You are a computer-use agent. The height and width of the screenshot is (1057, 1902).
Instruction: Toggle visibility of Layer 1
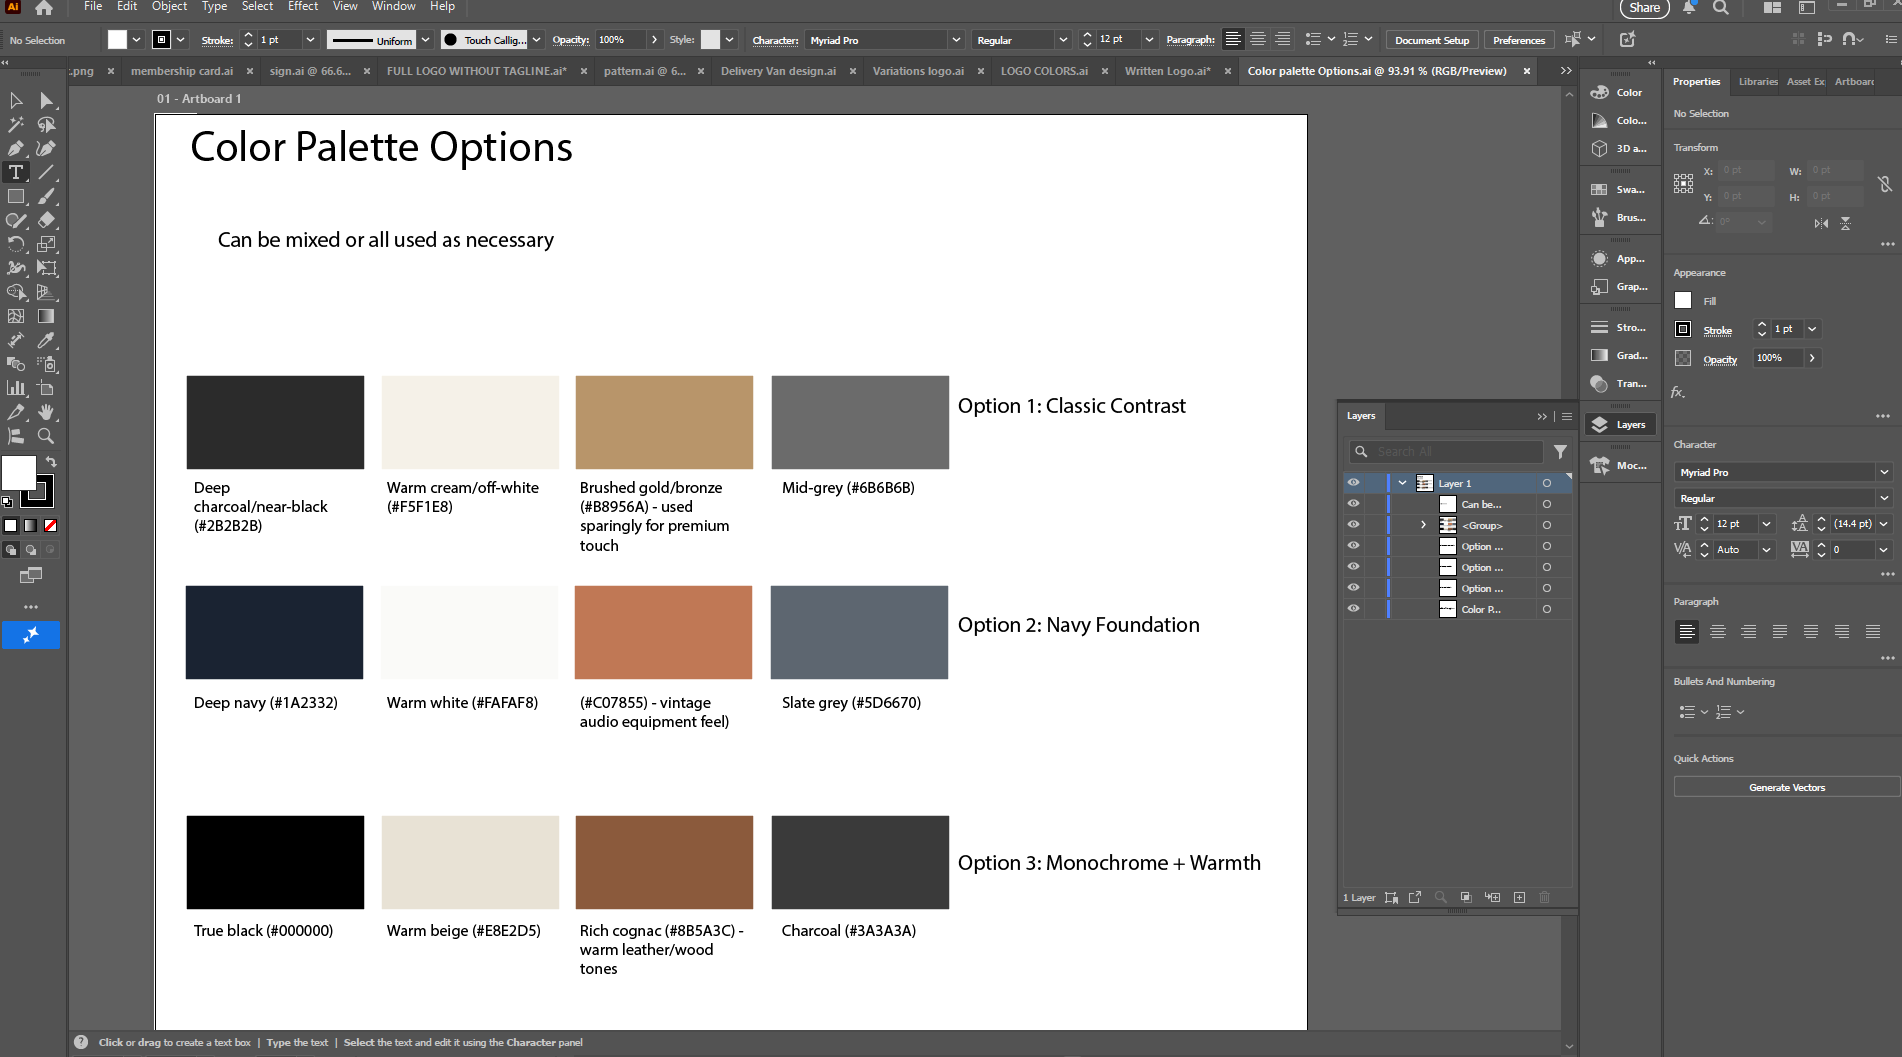pyautogui.click(x=1353, y=483)
